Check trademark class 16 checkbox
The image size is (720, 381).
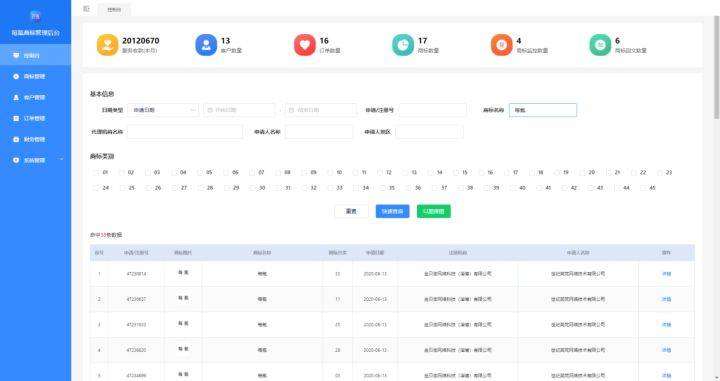[x=481, y=173]
